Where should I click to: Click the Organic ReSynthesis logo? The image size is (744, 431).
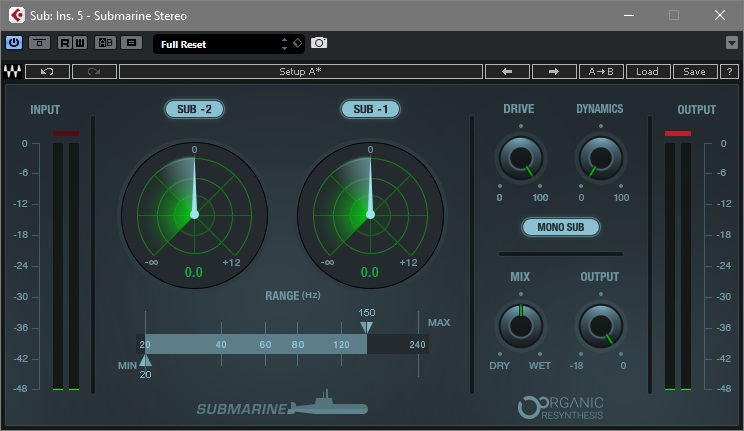click(x=560, y=408)
